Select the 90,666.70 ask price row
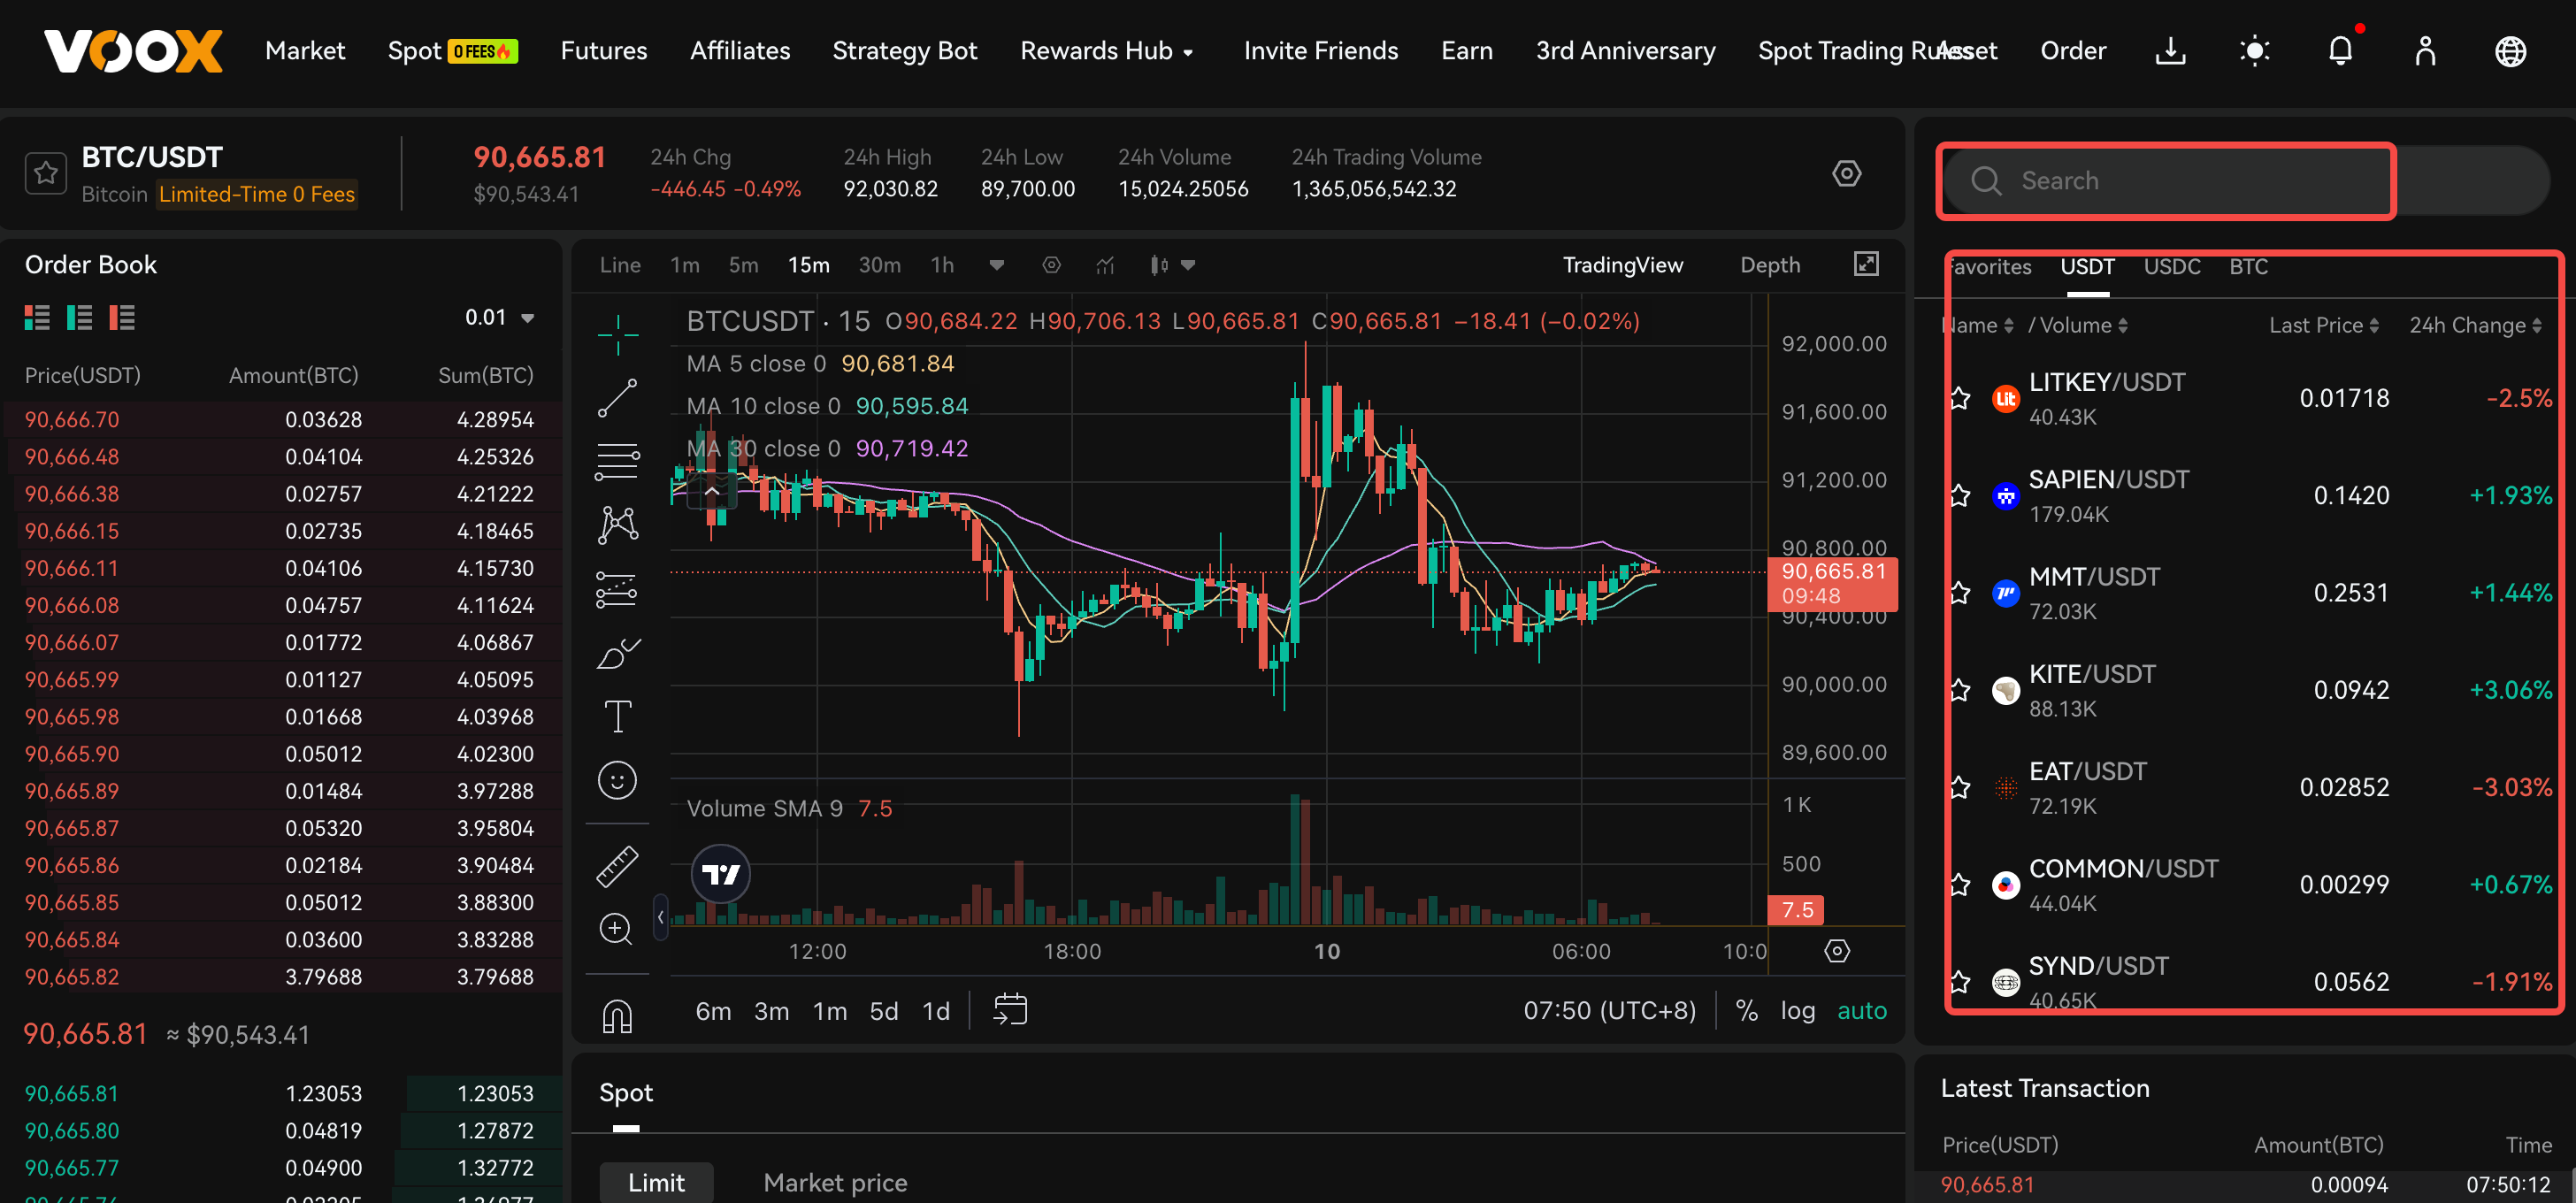 pyautogui.click(x=281, y=420)
